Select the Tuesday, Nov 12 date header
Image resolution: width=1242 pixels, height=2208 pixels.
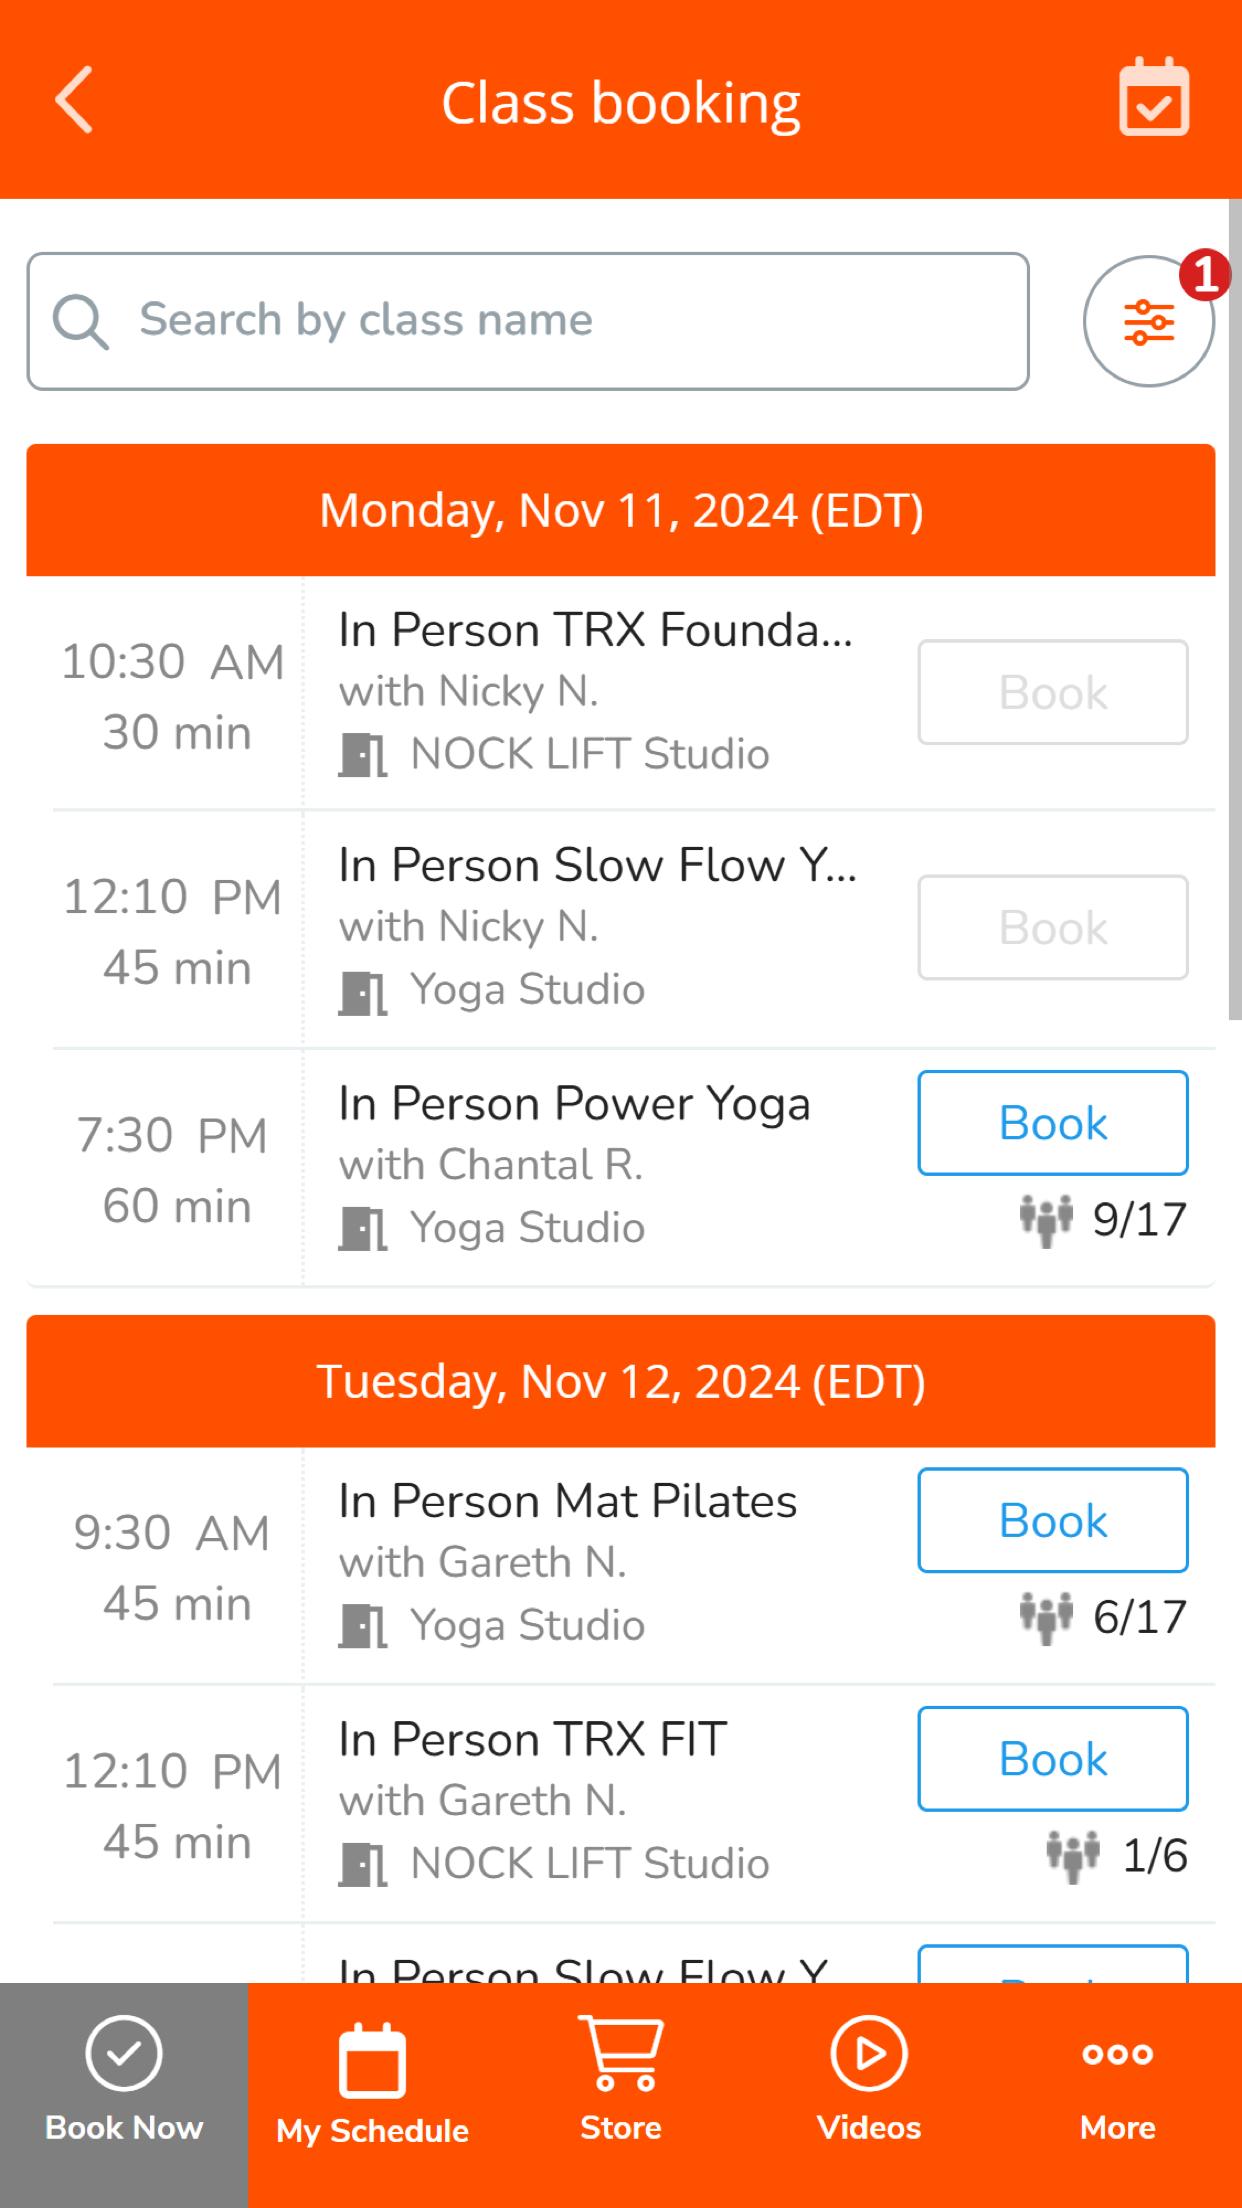click(621, 1381)
